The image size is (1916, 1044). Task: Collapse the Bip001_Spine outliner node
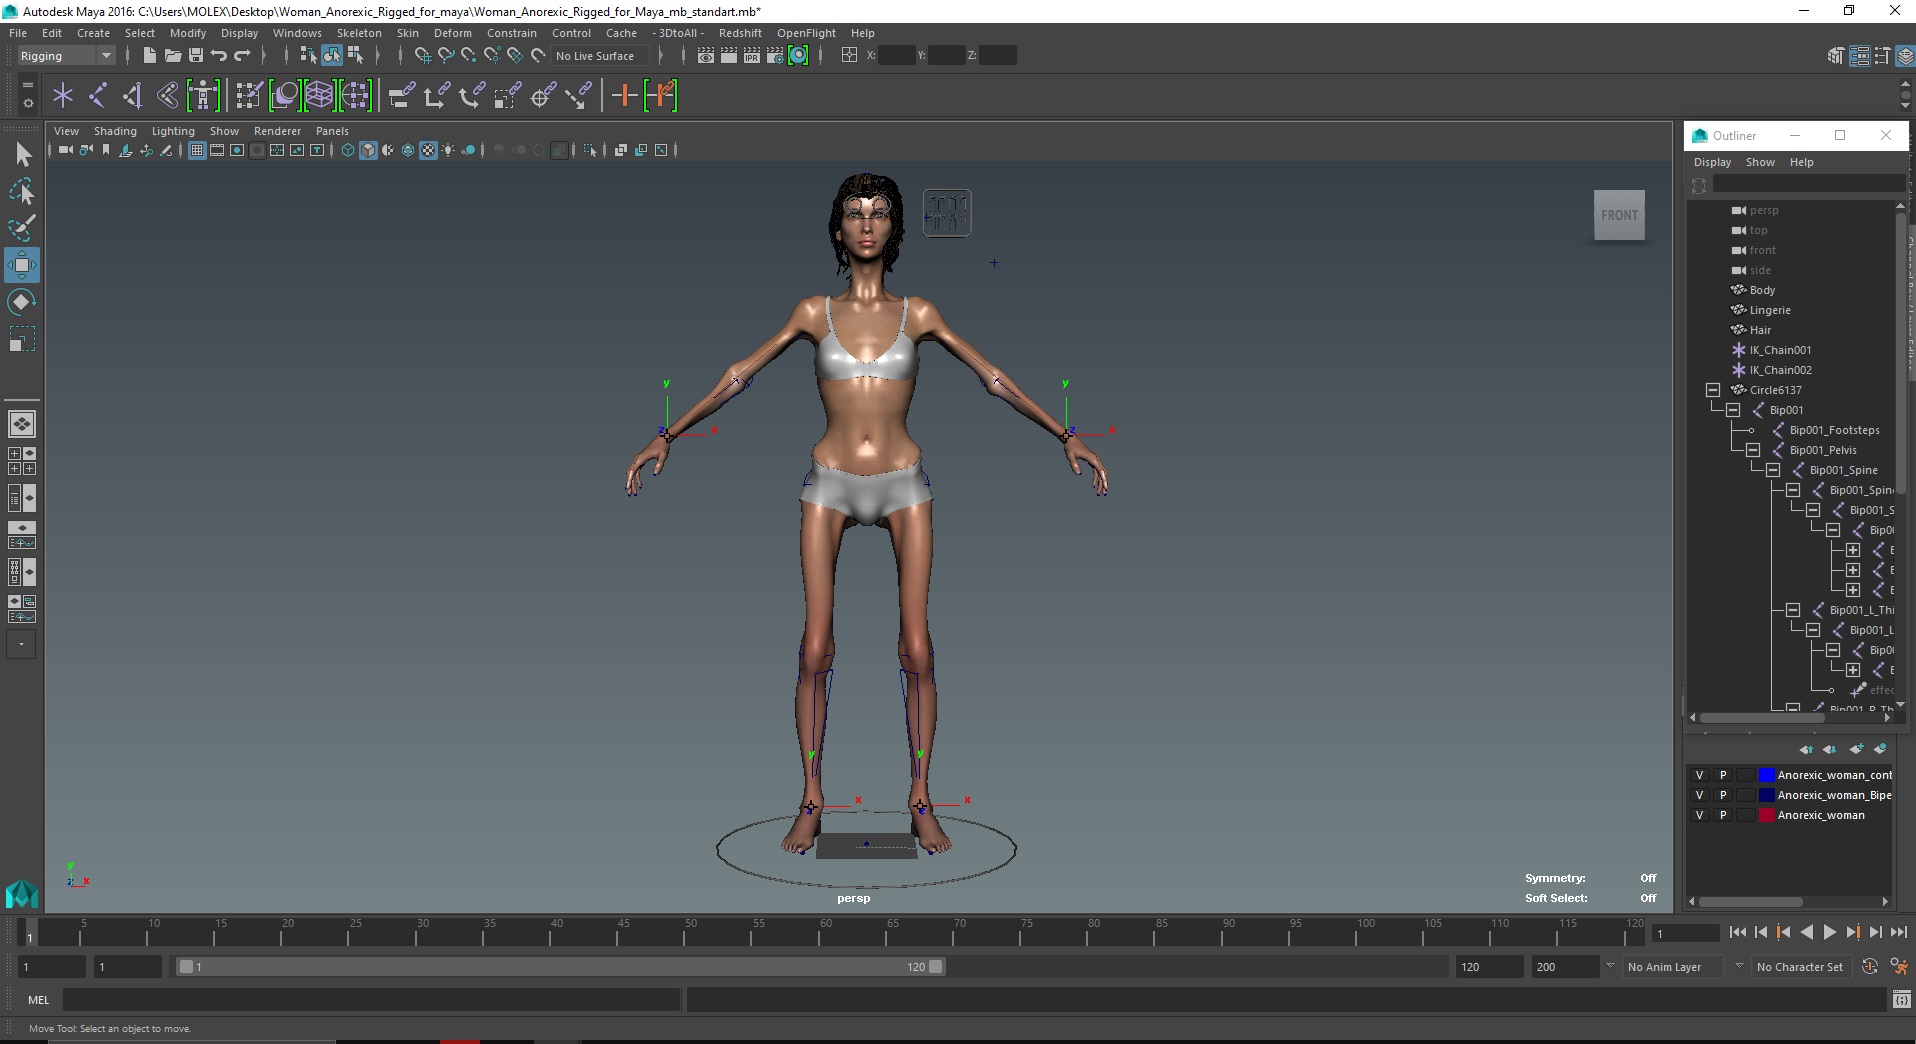pyautogui.click(x=1773, y=470)
